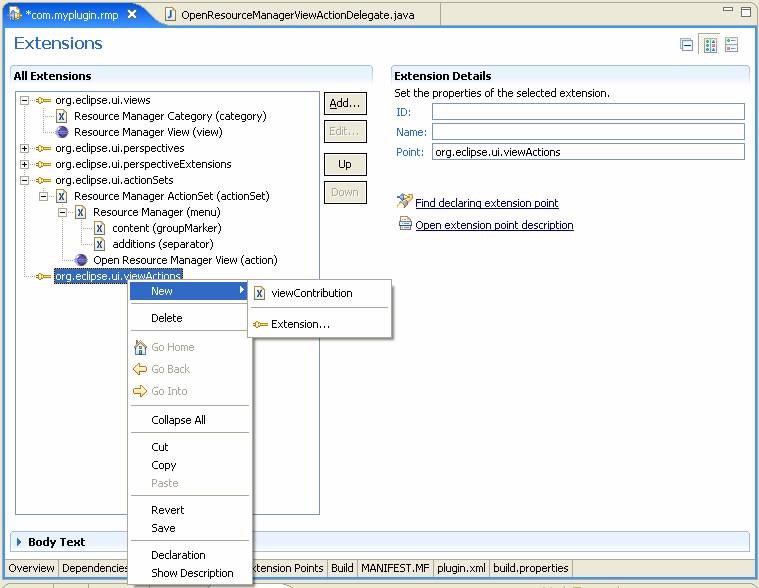Screen dimensions: 759x588
Task: Collapse the org.eclipse.ui.views node
Action: (x=24, y=101)
